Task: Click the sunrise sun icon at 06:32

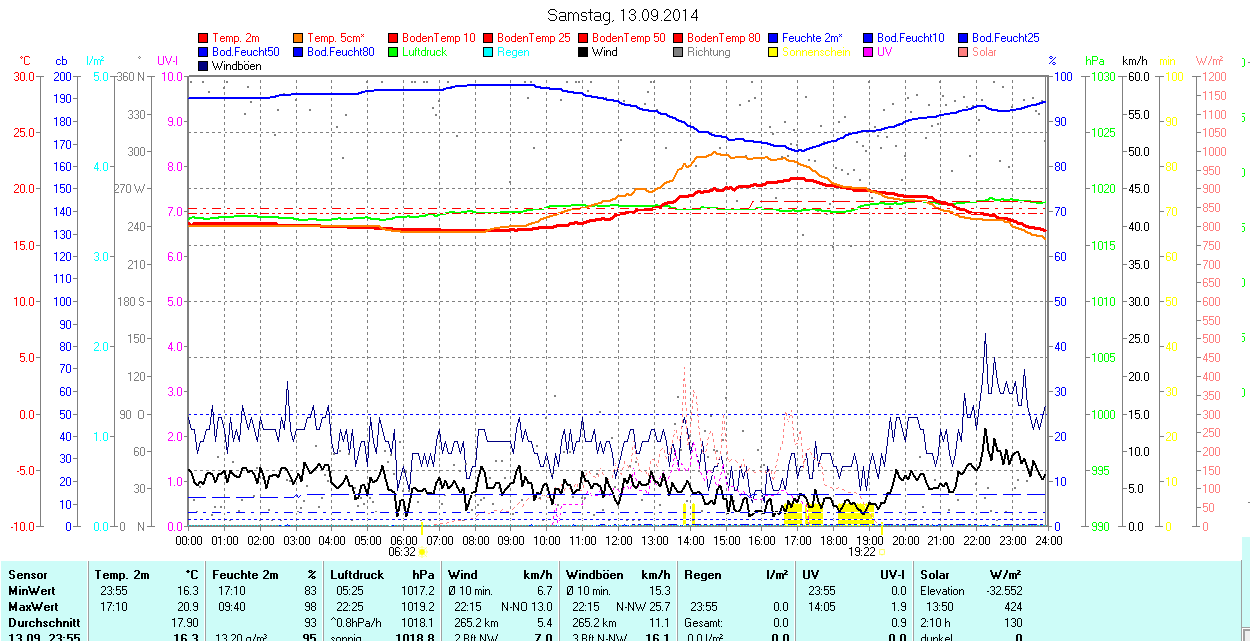Action: click(422, 551)
